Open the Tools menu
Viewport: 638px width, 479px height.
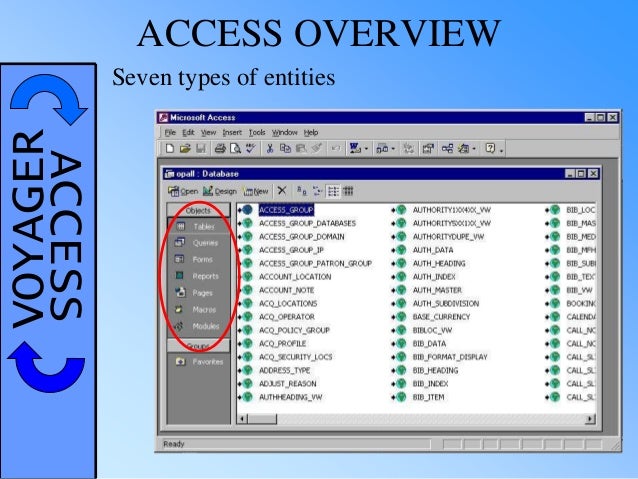click(x=257, y=133)
